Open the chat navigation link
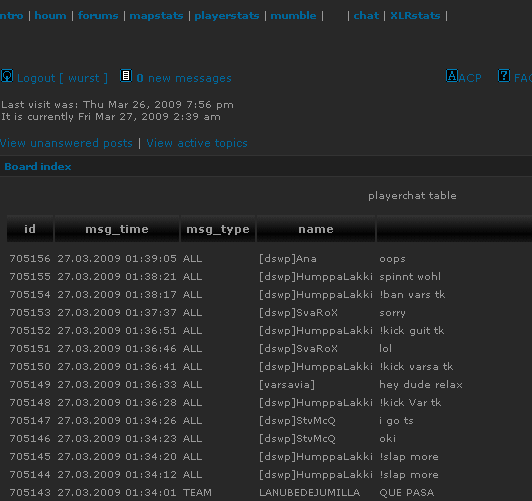The height and width of the screenshot is (501, 532). pos(366,16)
